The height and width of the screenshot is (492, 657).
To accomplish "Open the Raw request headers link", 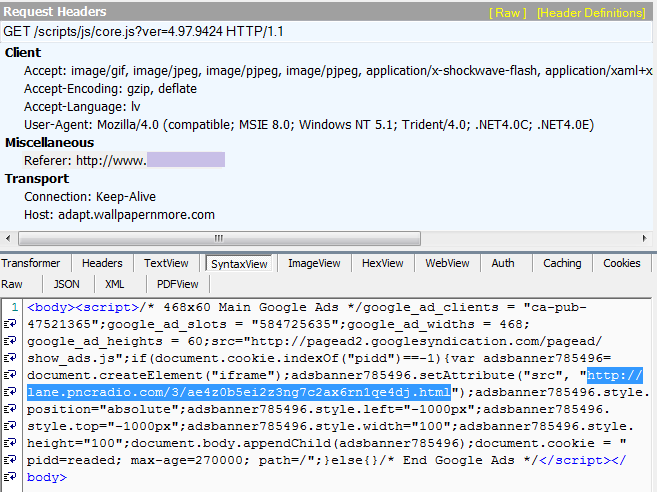I will click(507, 13).
